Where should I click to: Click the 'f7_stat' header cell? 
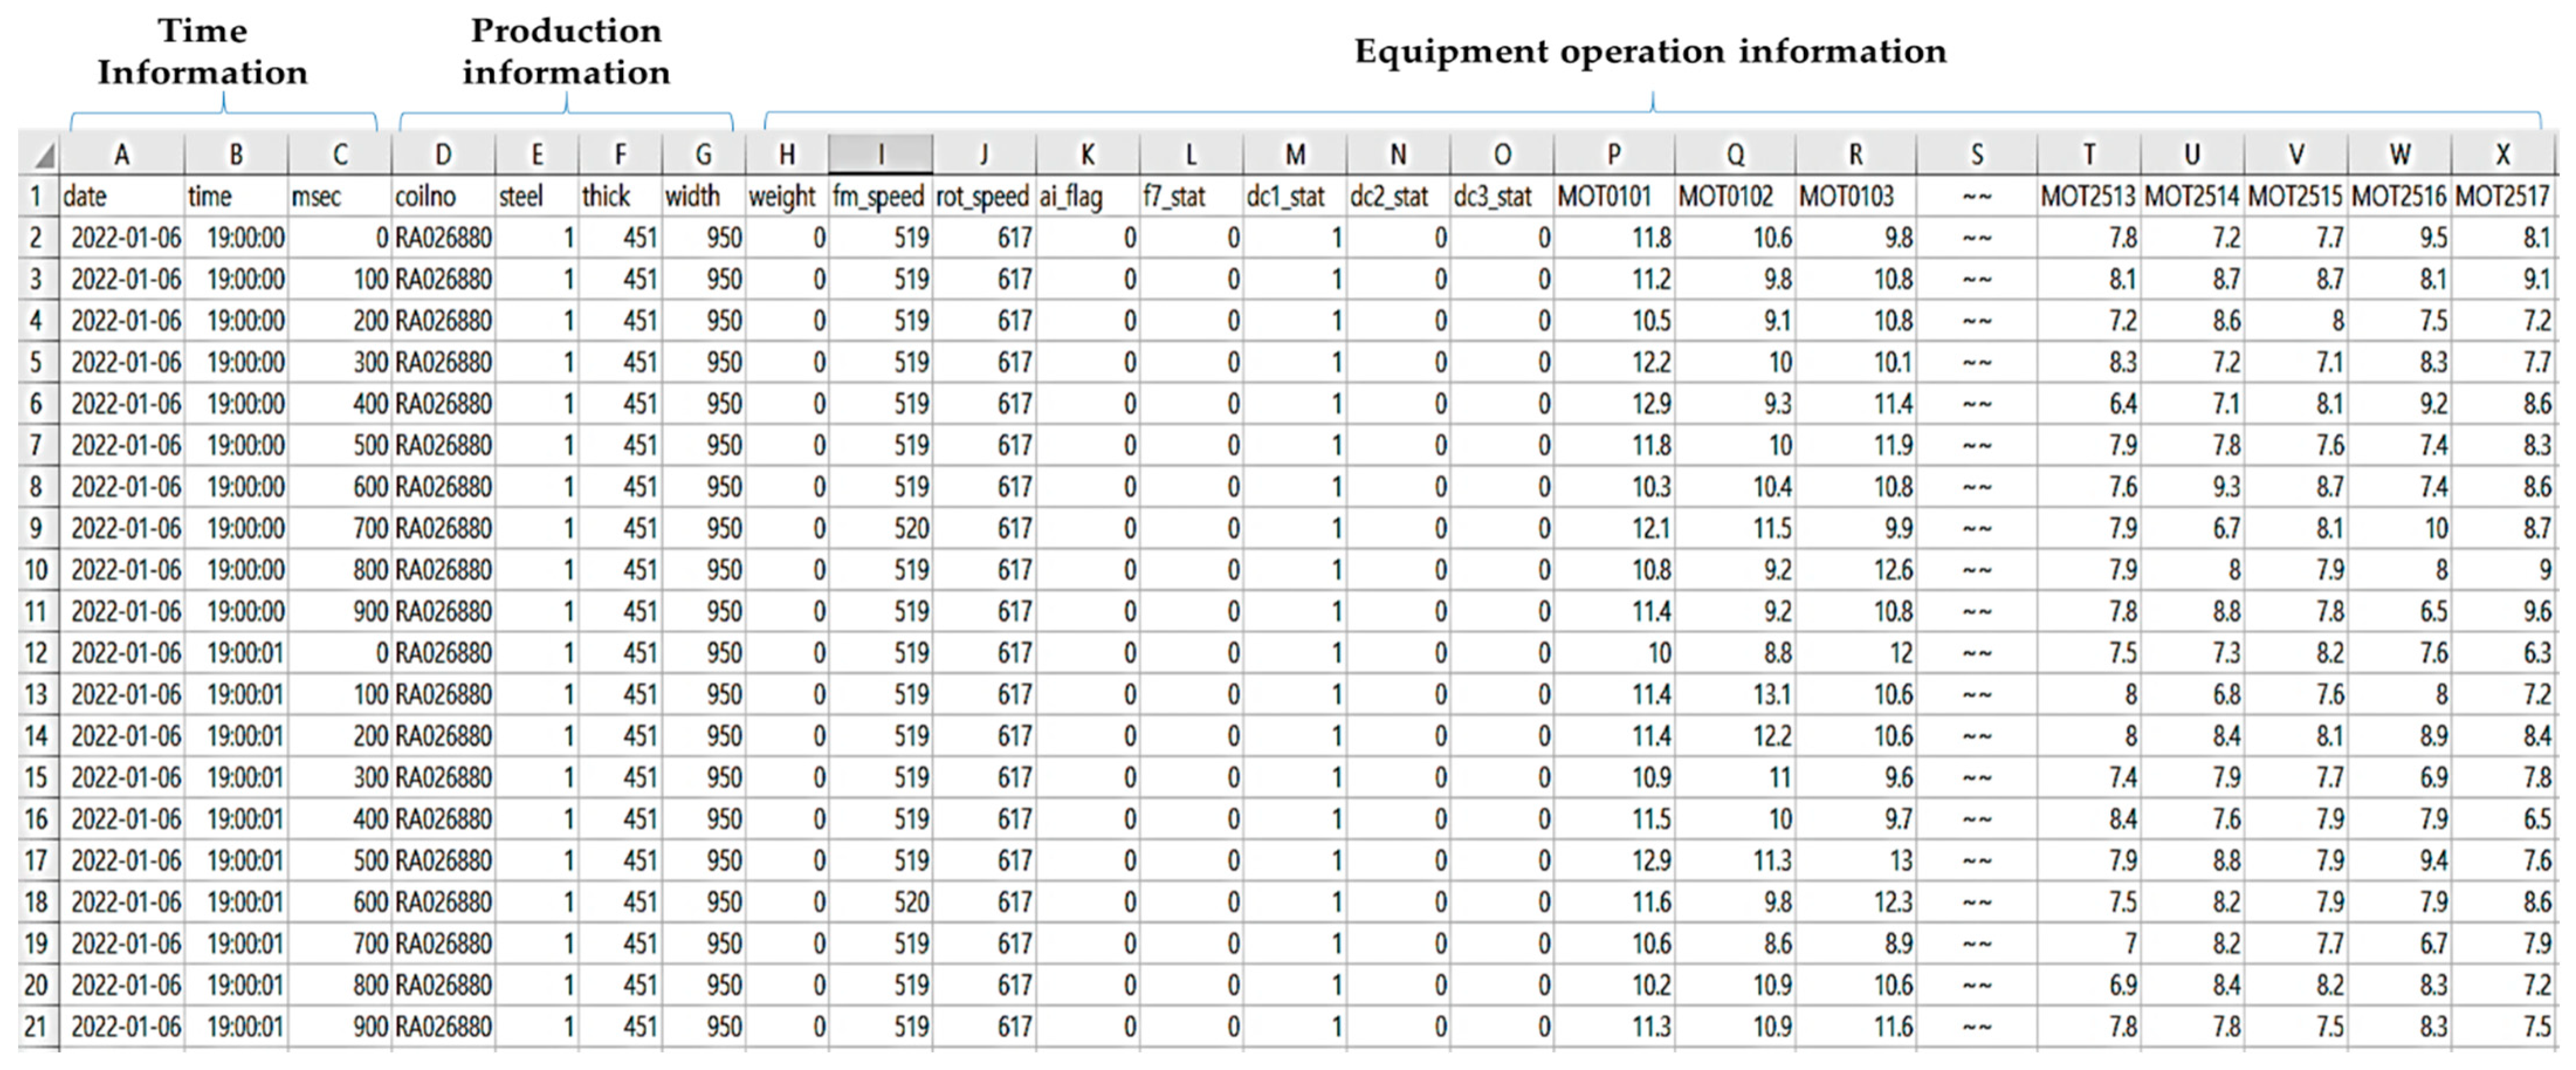click(x=1191, y=196)
